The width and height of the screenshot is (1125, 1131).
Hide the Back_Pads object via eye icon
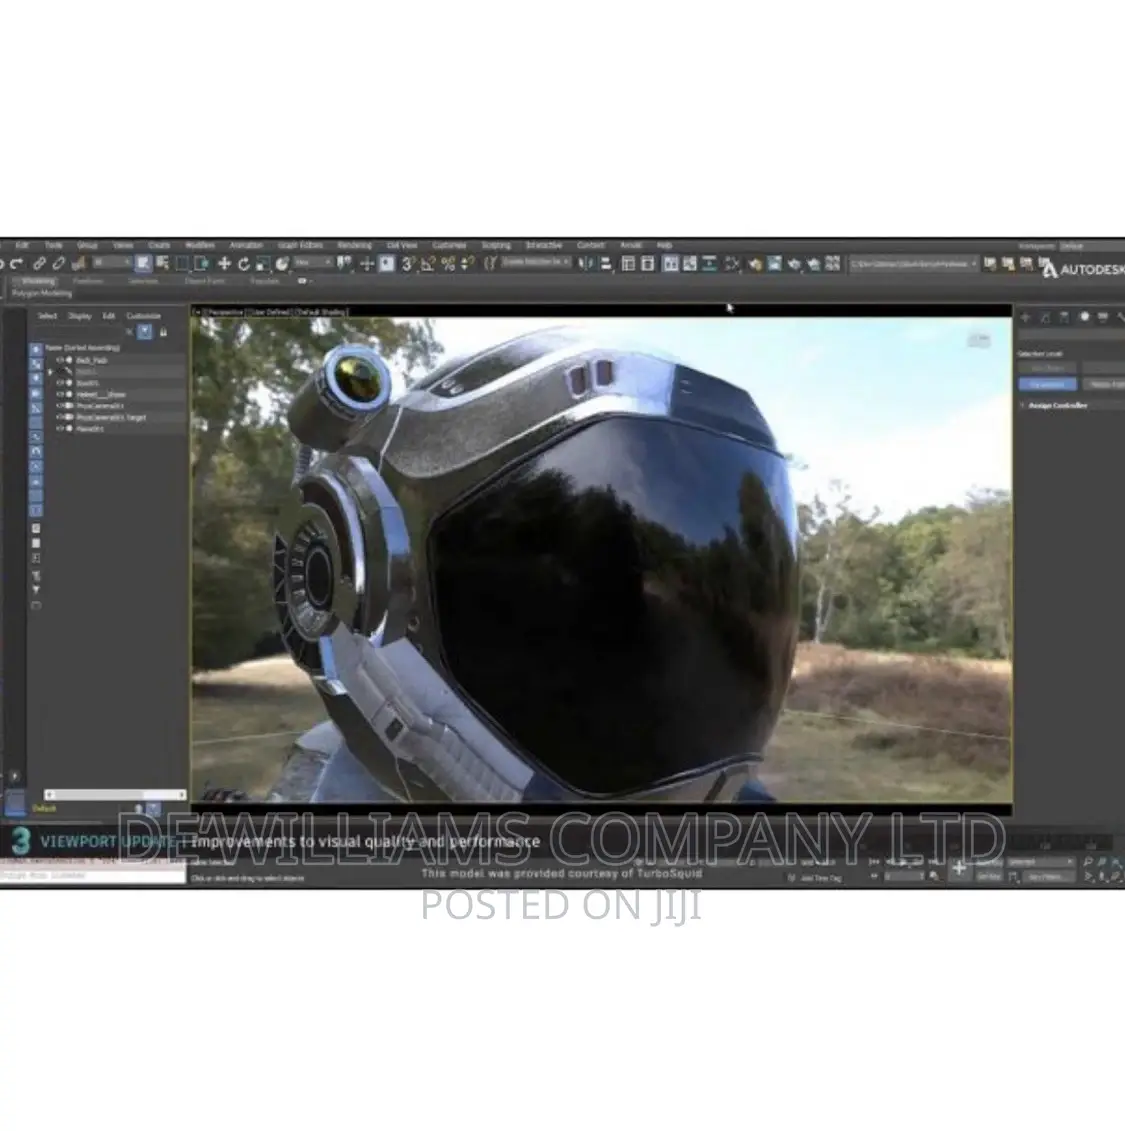point(60,360)
